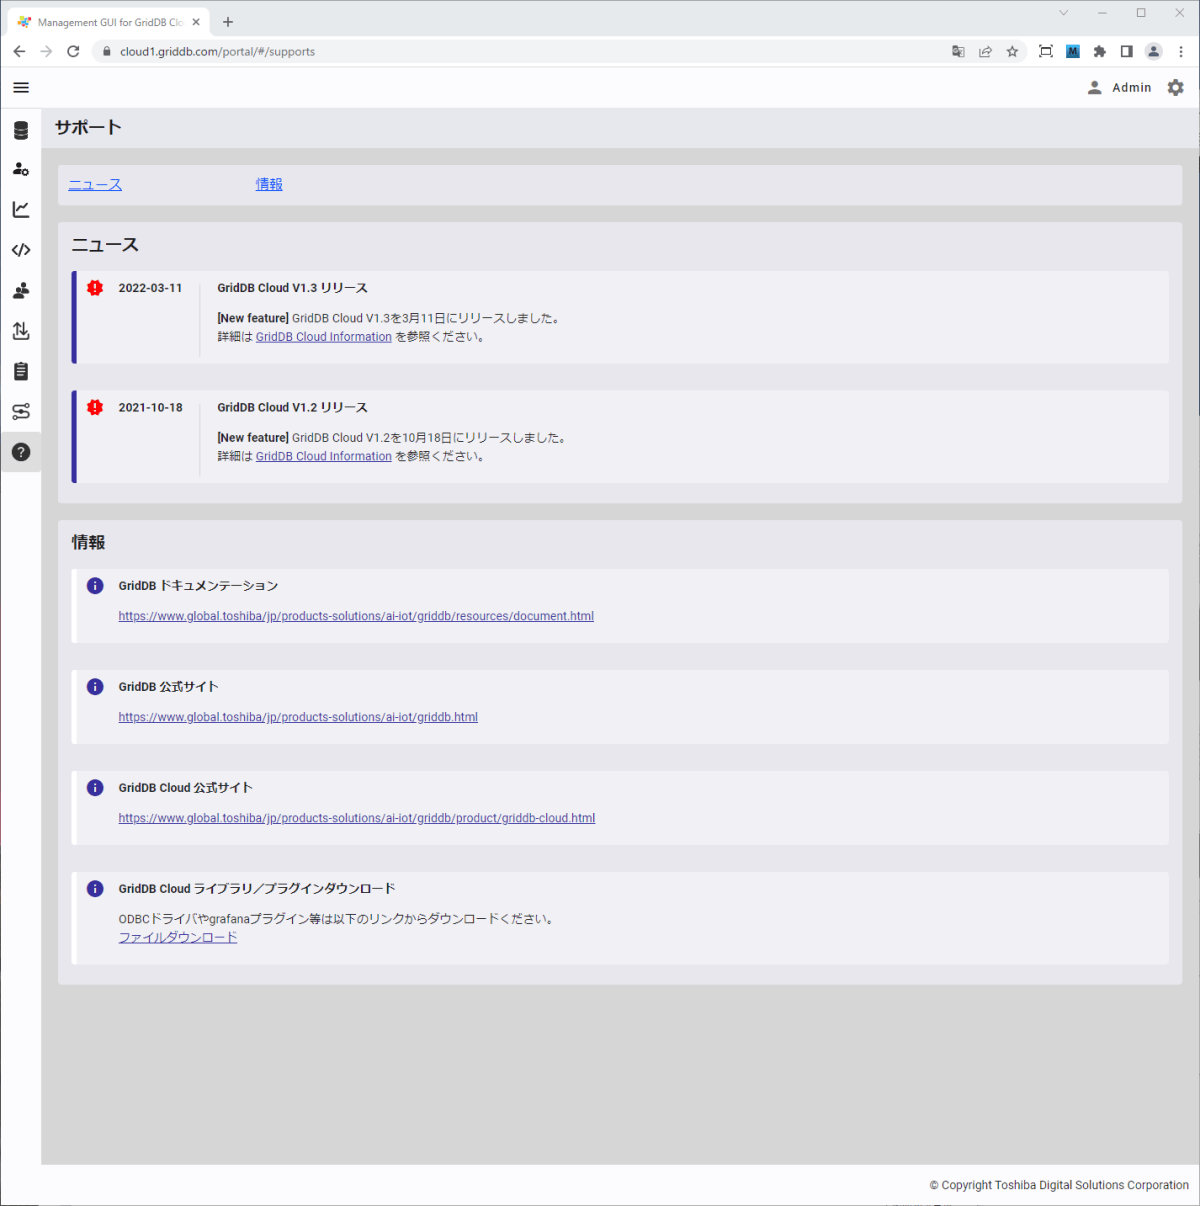Click the GridDB Cloud V1.3 リリース title
The width and height of the screenshot is (1200, 1206).
(292, 288)
